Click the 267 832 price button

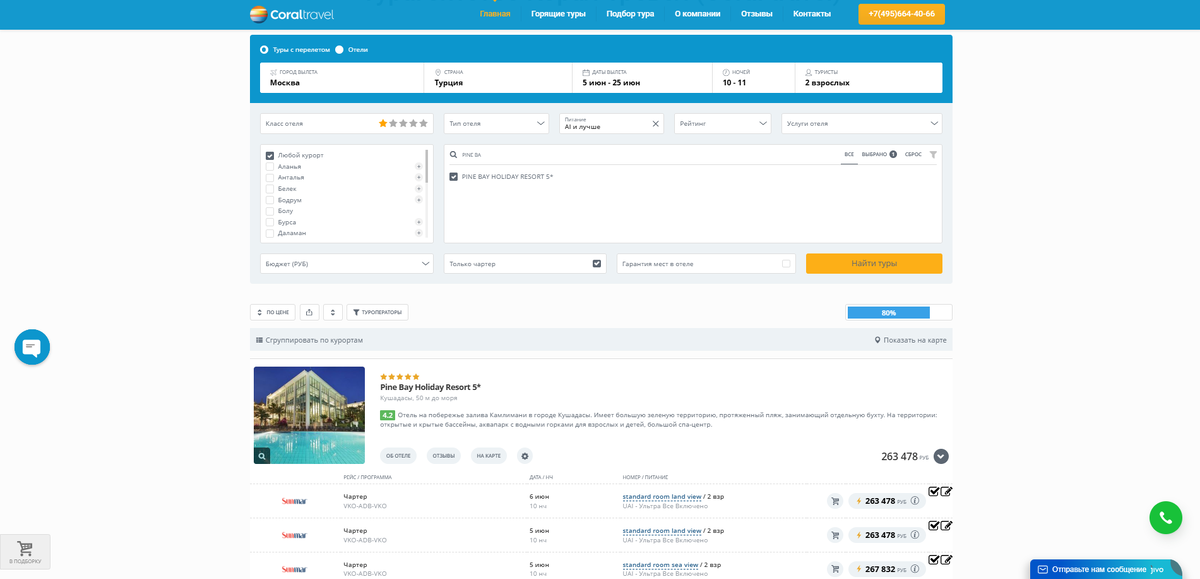pos(886,569)
